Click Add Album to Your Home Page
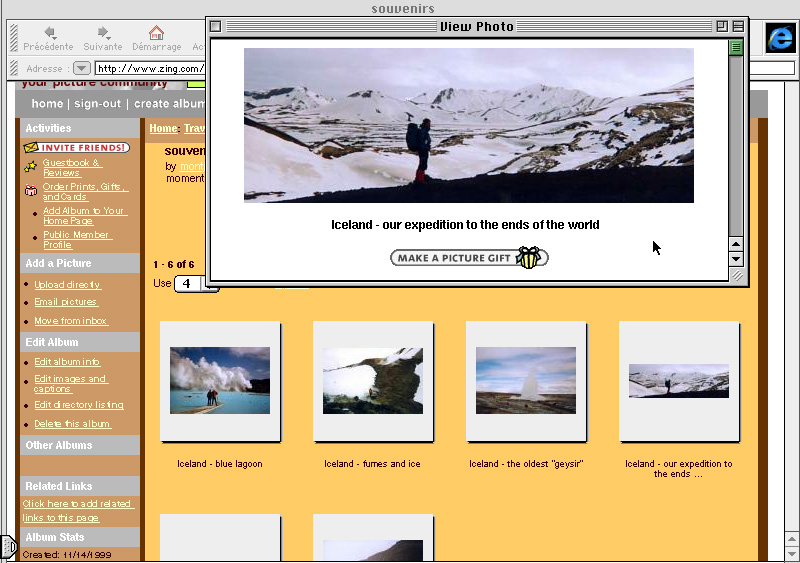This screenshot has width=800, height=563. pyautogui.click(x=85, y=215)
